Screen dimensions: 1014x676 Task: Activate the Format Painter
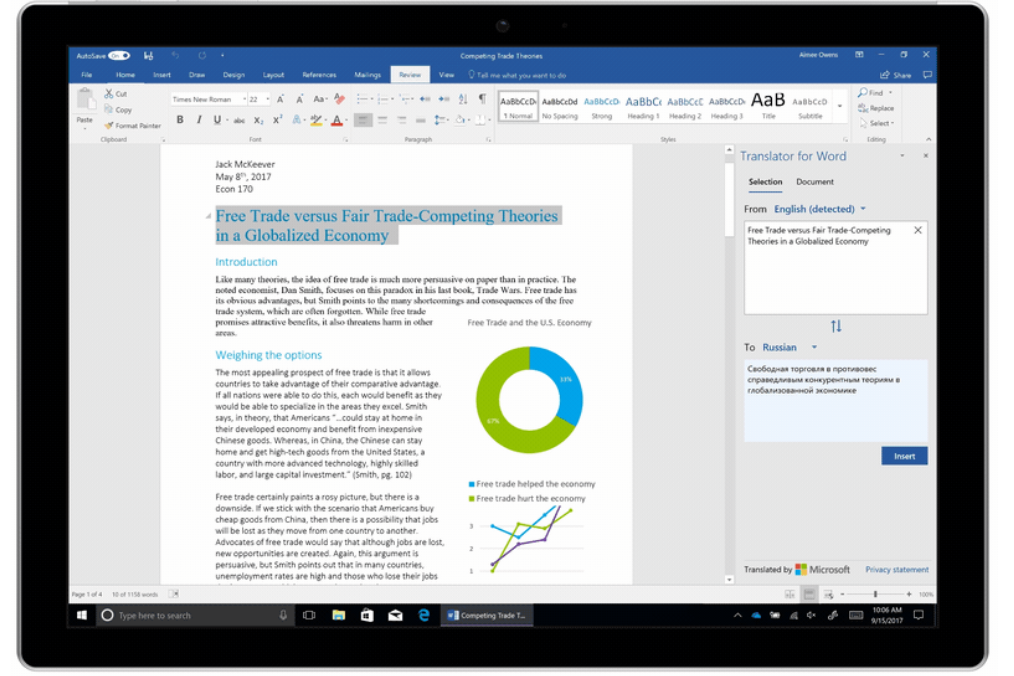[x=133, y=125]
